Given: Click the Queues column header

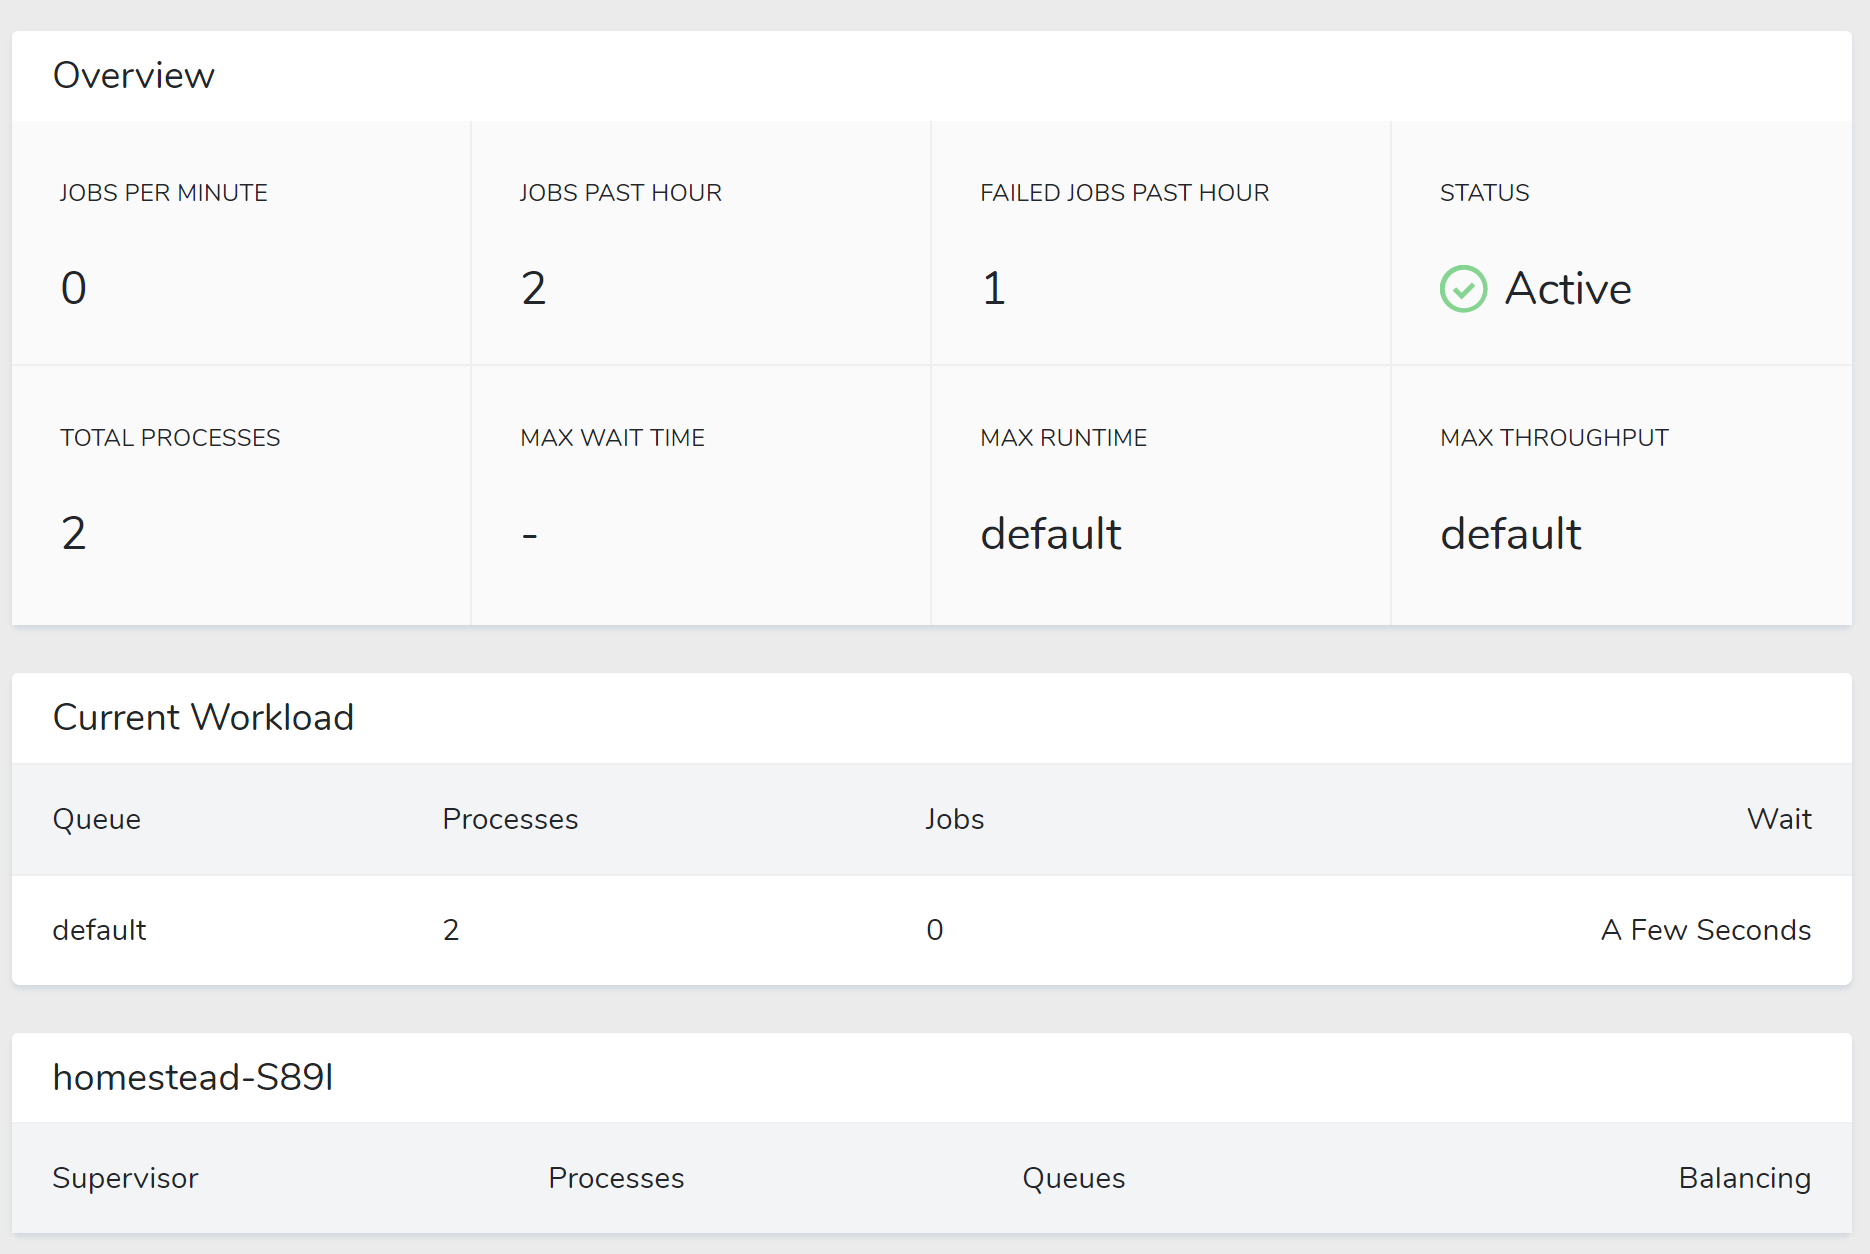Looking at the screenshot, I should [x=1074, y=1179].
